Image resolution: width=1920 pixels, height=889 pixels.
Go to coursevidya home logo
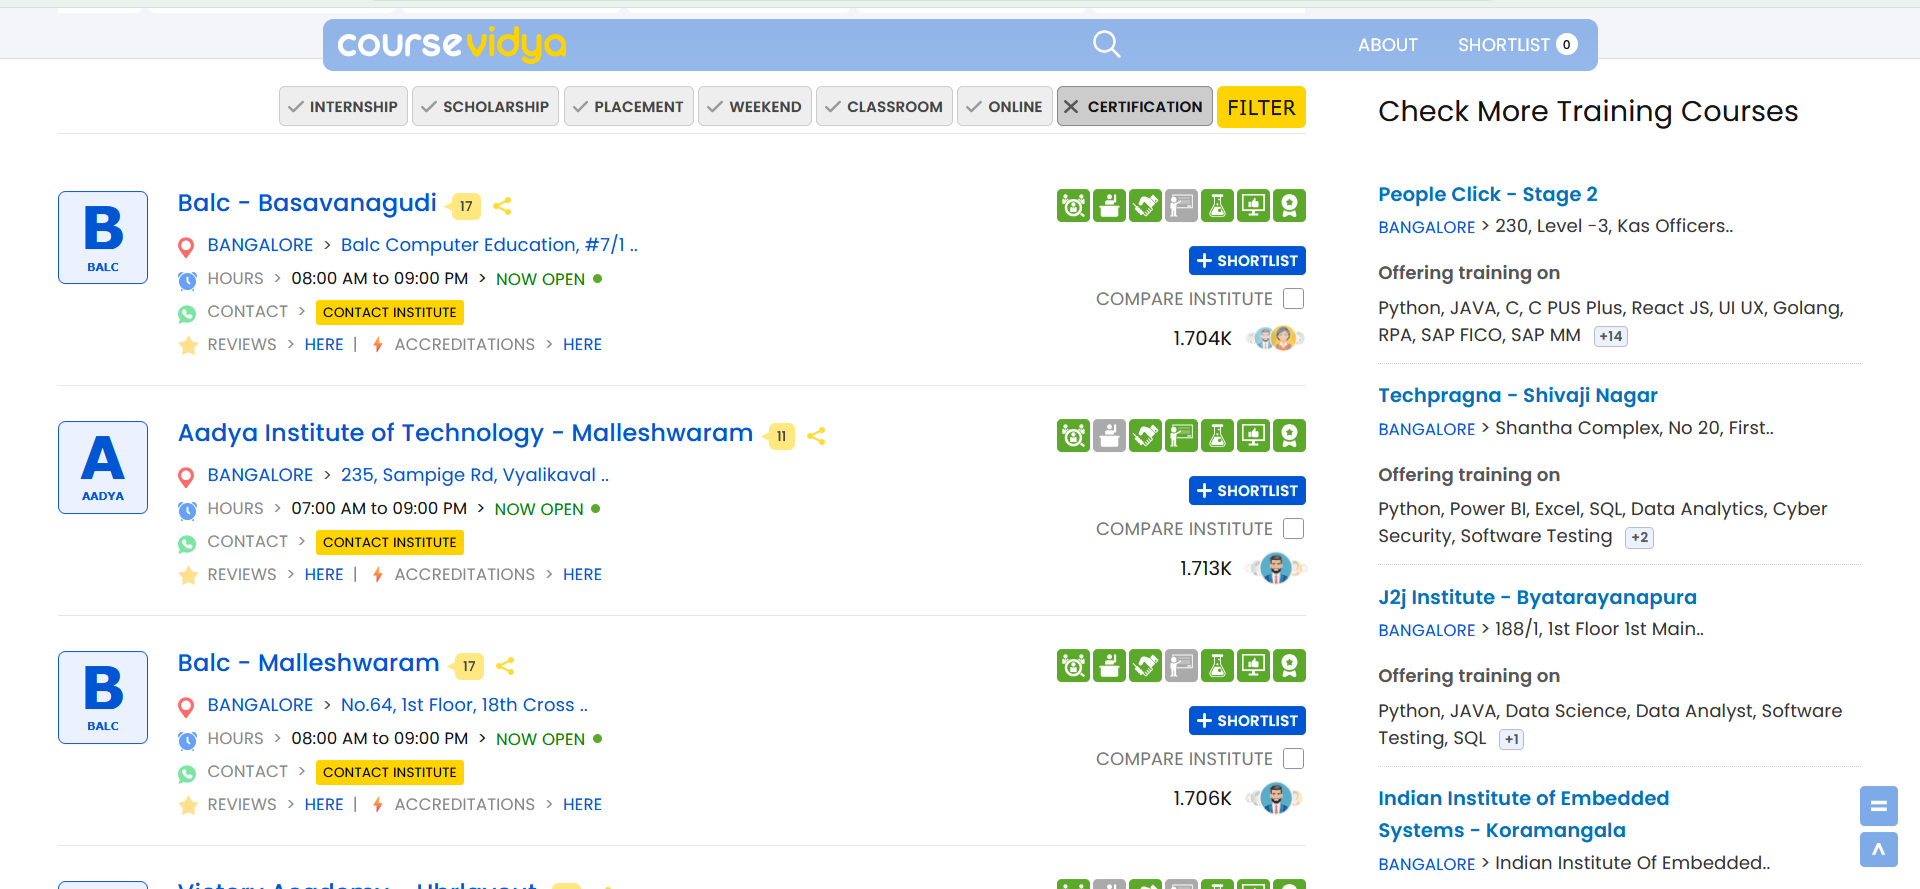point(452,45)
